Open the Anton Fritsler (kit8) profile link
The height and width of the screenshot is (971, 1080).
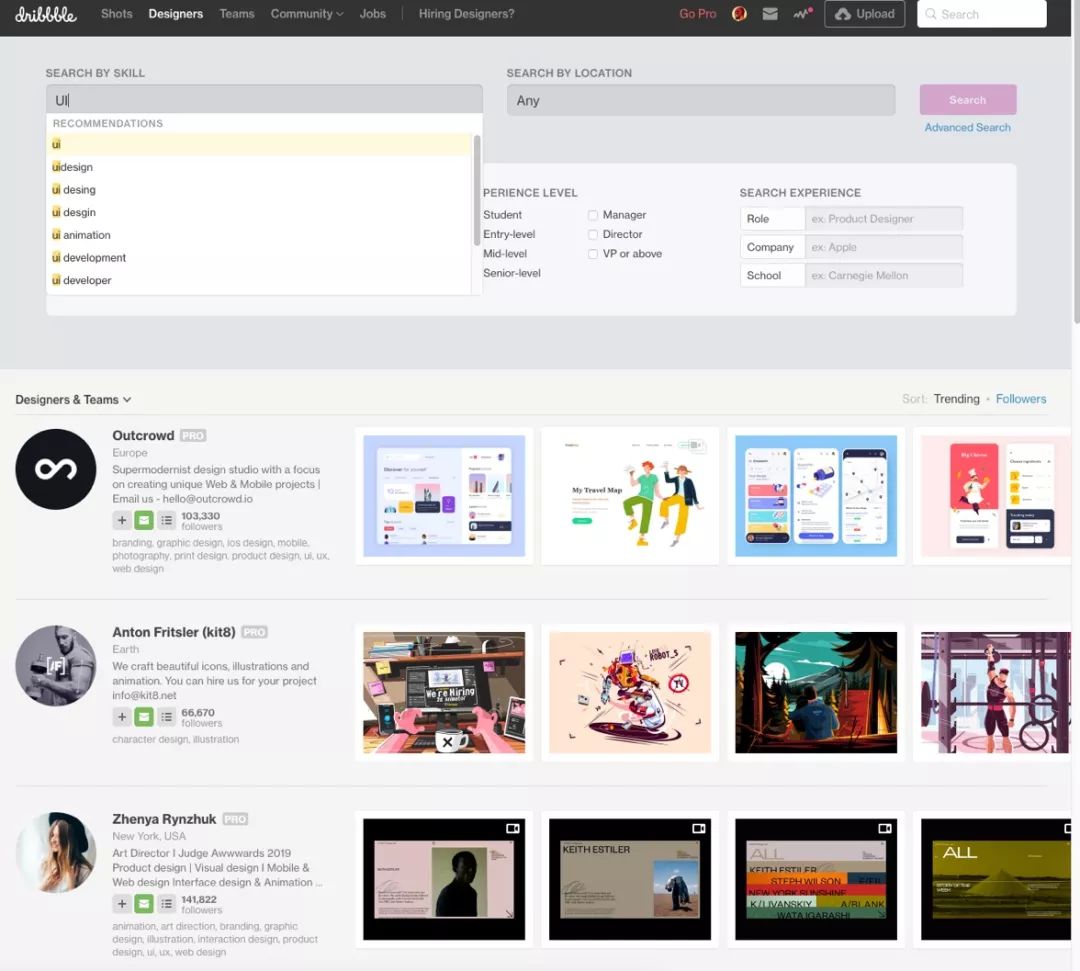point(174,632)
